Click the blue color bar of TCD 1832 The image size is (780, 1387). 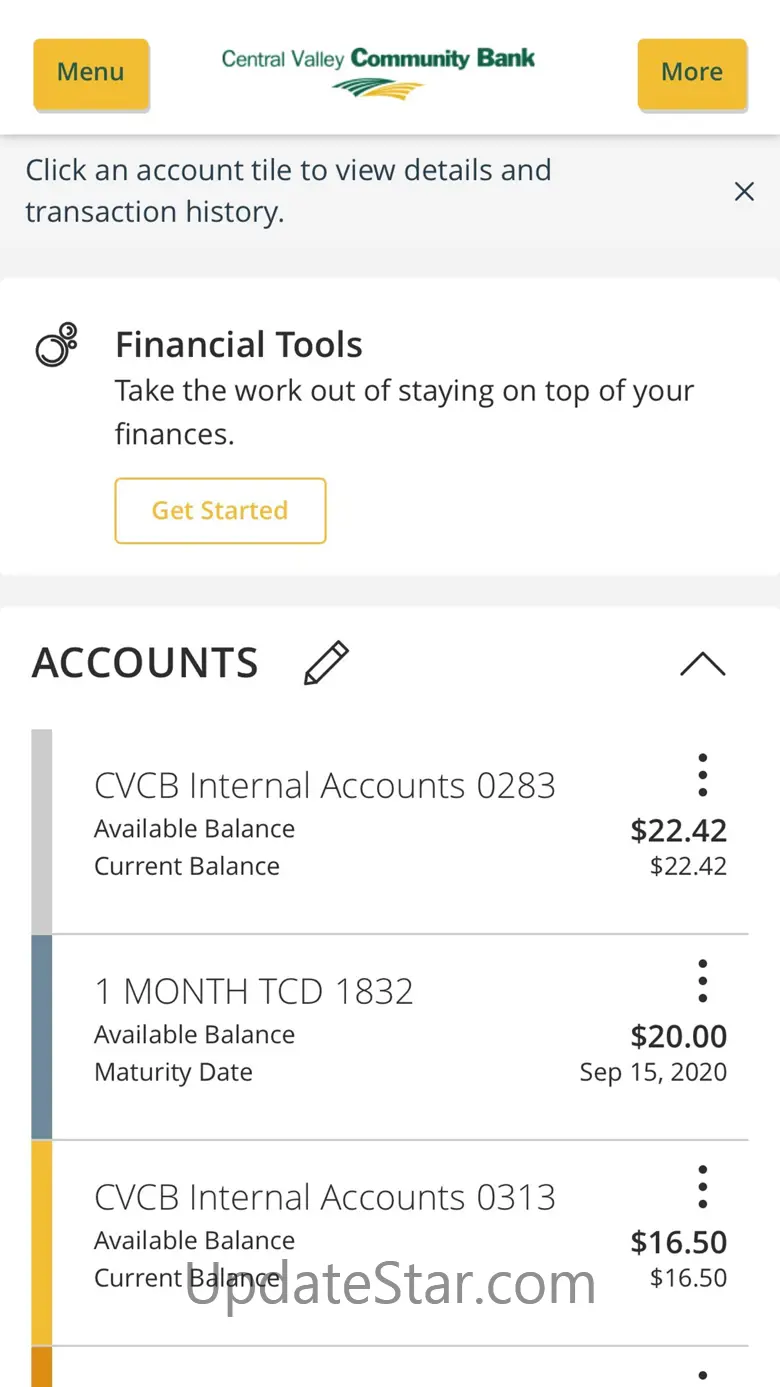click(x=42, y=1037)
